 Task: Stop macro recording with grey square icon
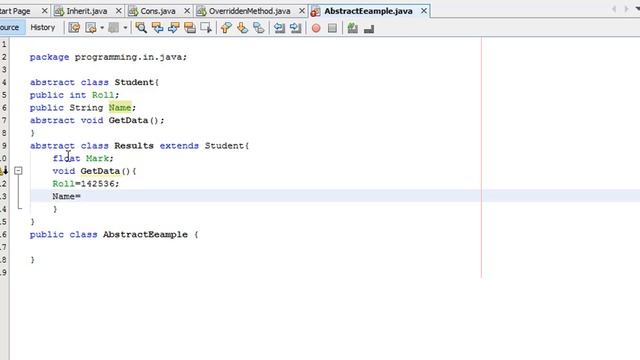point(332,28)
